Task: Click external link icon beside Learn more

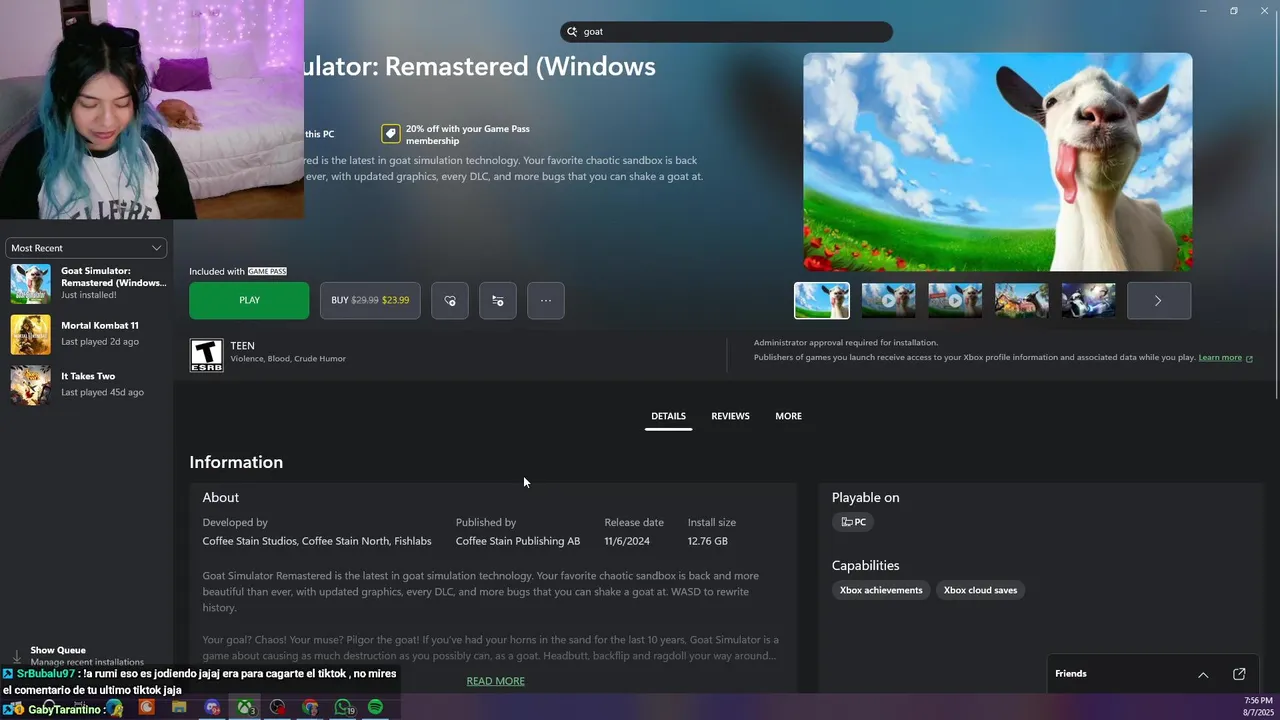Action: [1249, 358]
